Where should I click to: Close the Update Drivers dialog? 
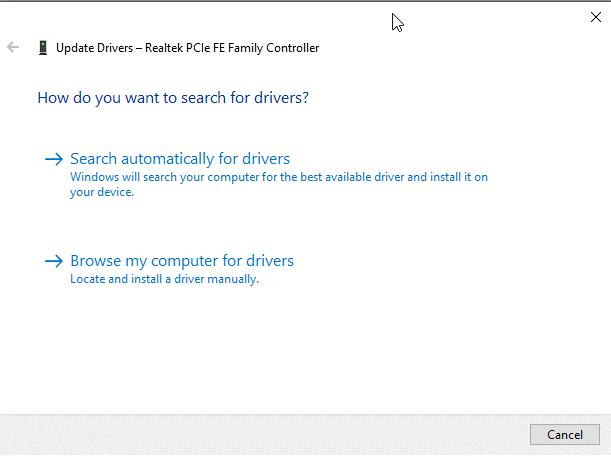[595, 17]
